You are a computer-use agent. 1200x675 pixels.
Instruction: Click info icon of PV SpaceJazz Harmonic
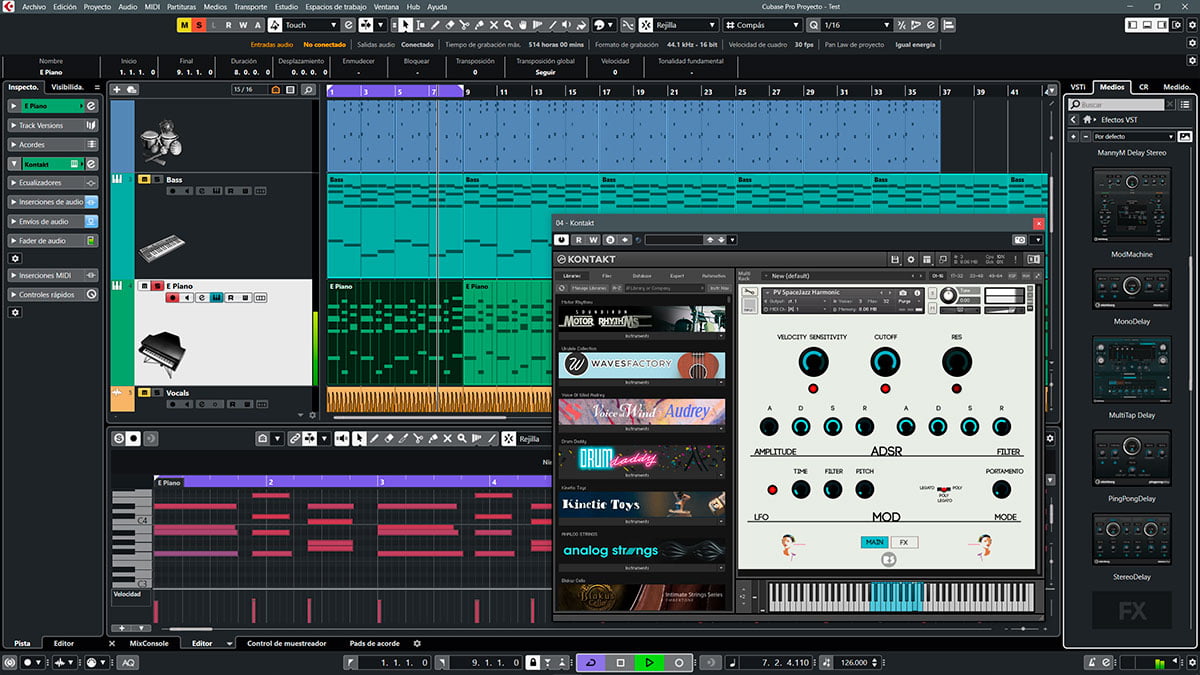tap(917, 292)
